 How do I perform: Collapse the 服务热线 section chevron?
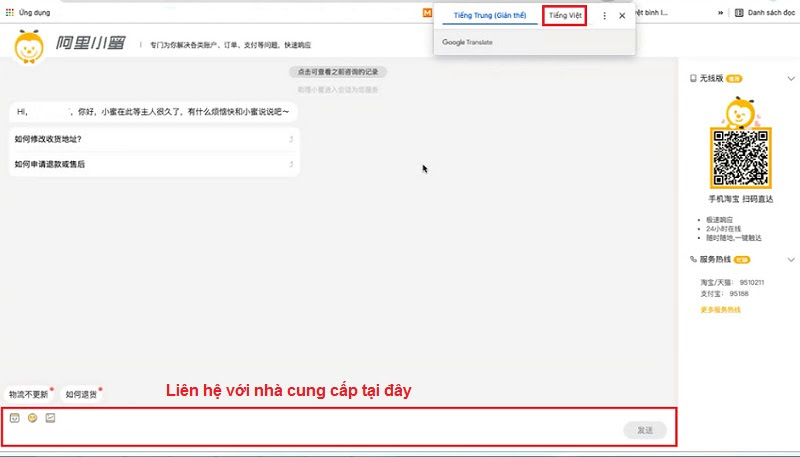790,259
